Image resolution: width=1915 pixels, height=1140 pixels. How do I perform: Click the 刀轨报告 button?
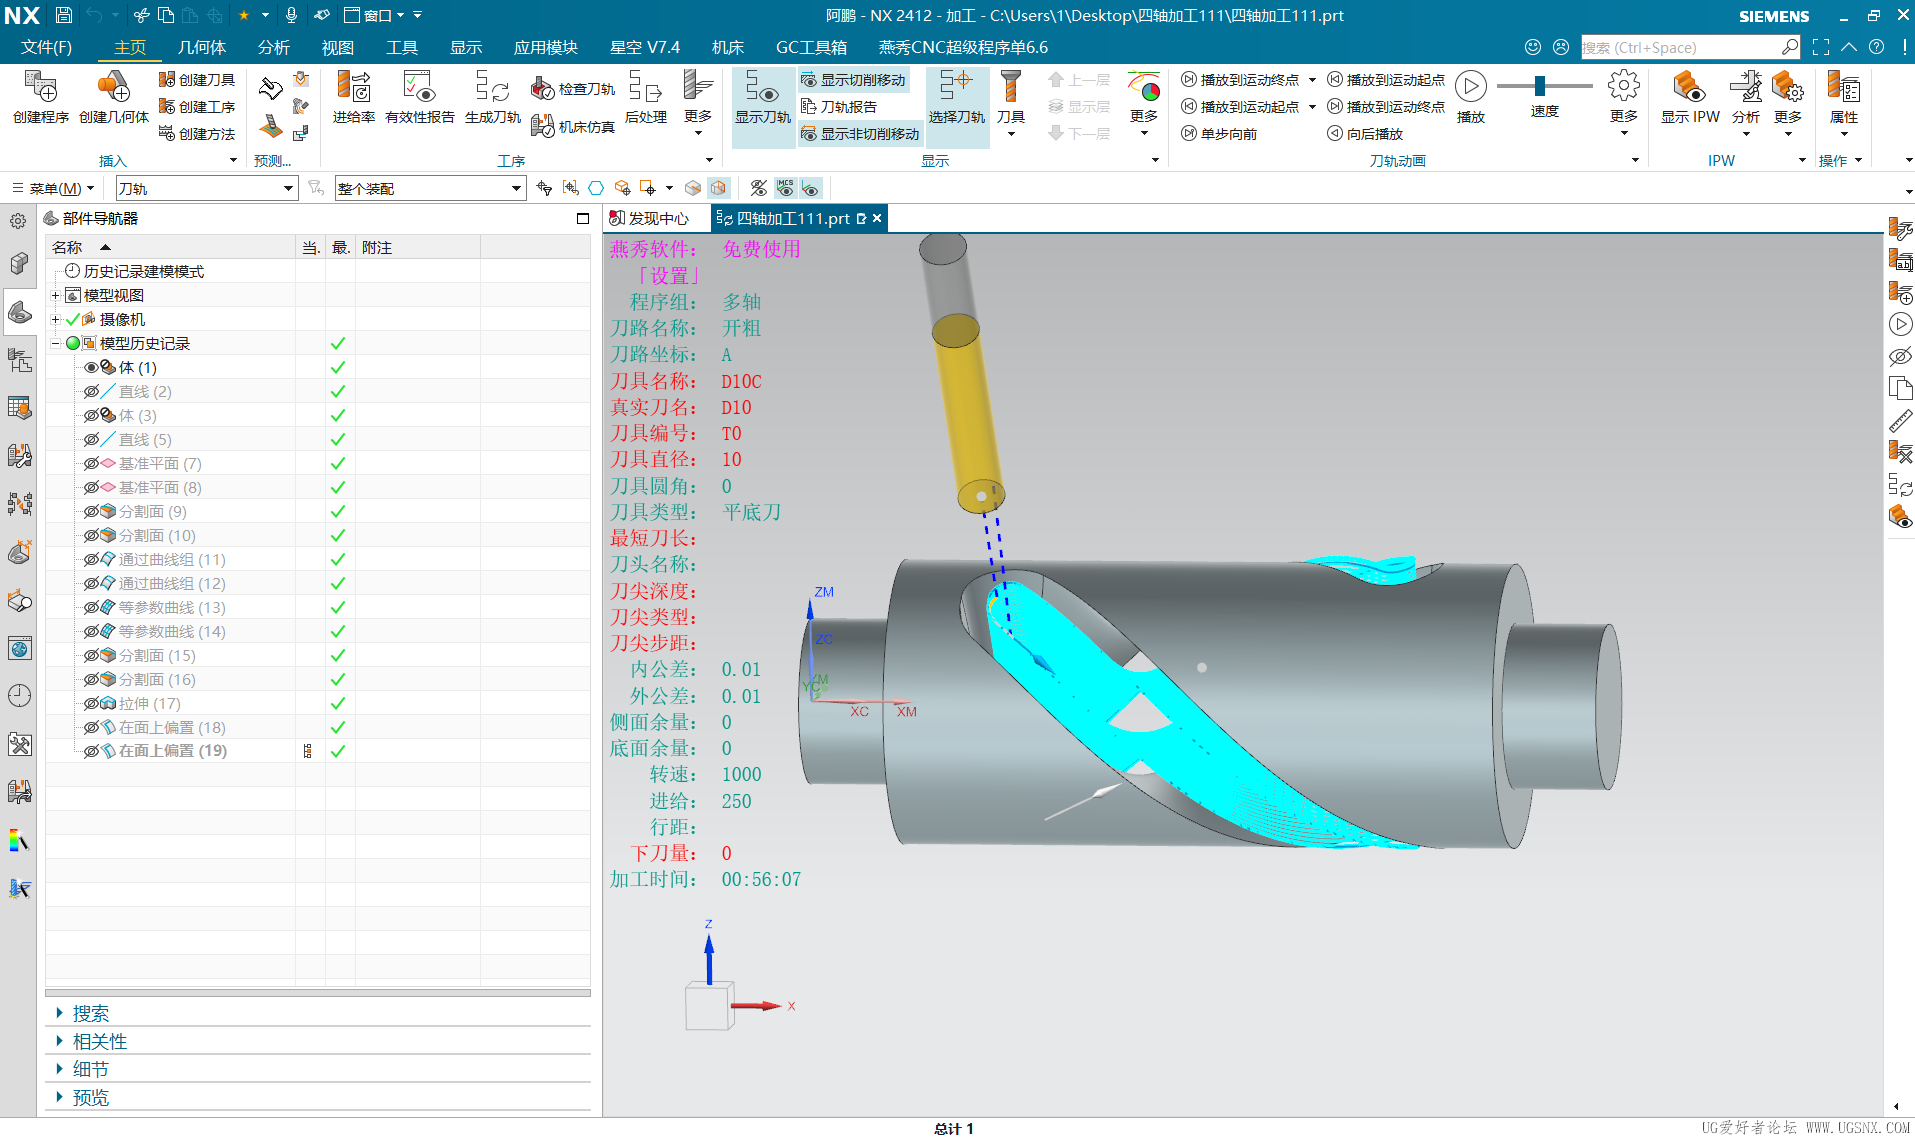pos(840,107)
